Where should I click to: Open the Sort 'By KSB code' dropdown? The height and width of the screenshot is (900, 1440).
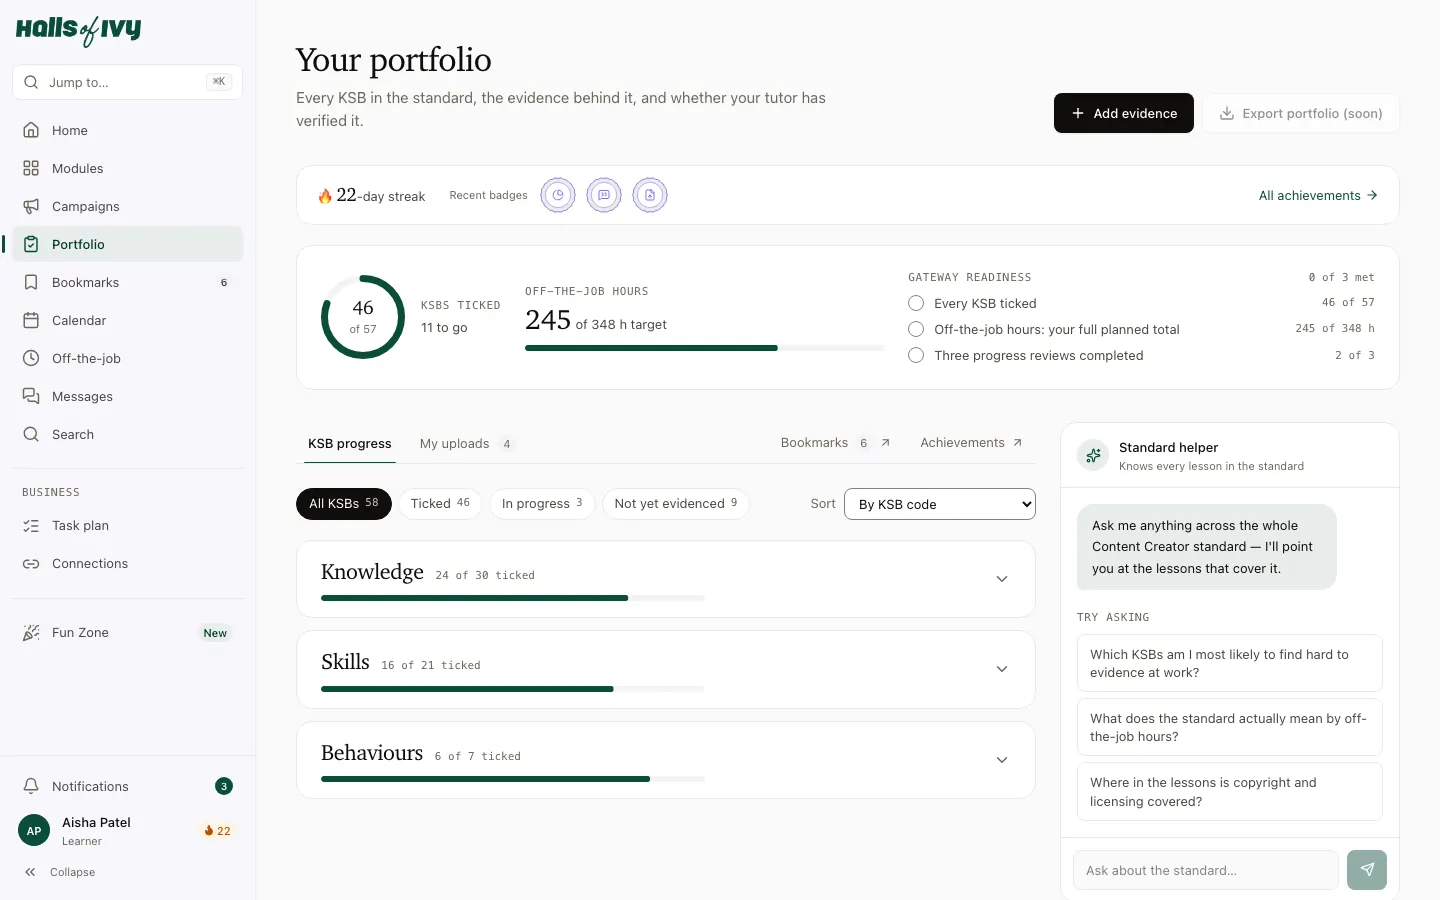click(940, 504)
